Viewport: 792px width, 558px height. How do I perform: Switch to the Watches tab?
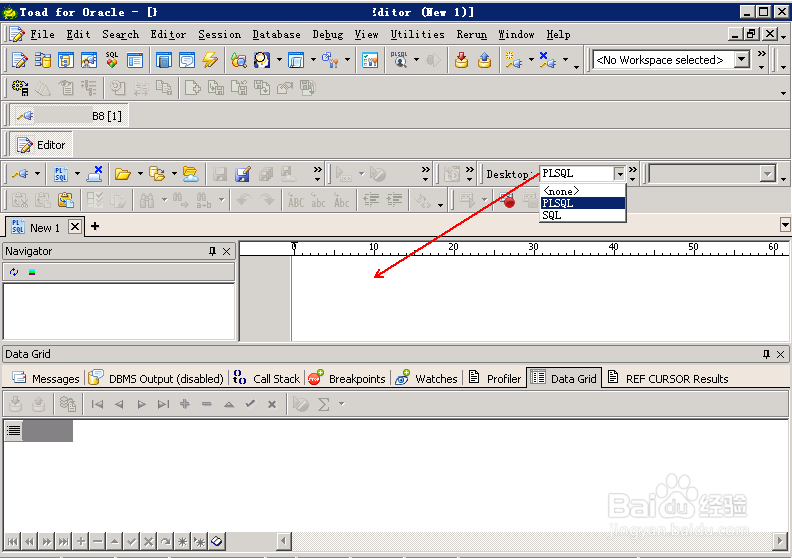pyautogui.click(x=426, y=379)
